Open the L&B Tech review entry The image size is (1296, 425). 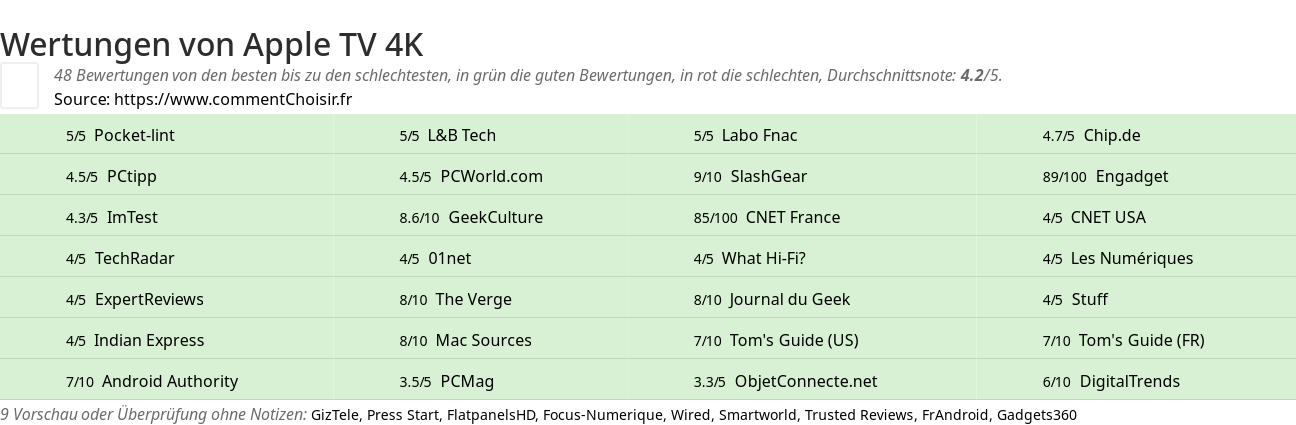pos(447,135)
